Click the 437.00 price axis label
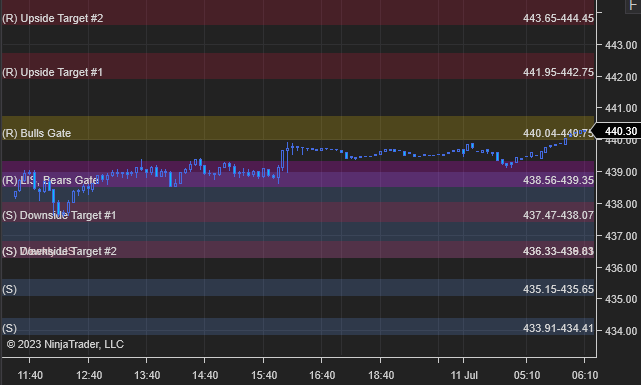The width and height of the screenshot is (641, 385). pos(621,236)
